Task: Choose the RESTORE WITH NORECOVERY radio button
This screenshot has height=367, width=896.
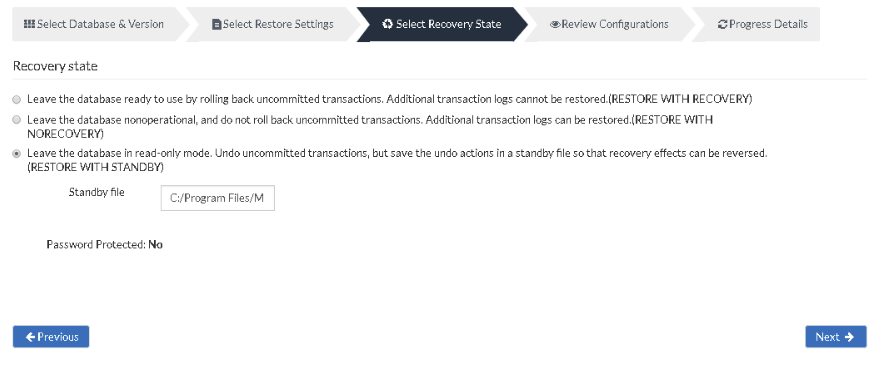Action: tap(17, 120)
